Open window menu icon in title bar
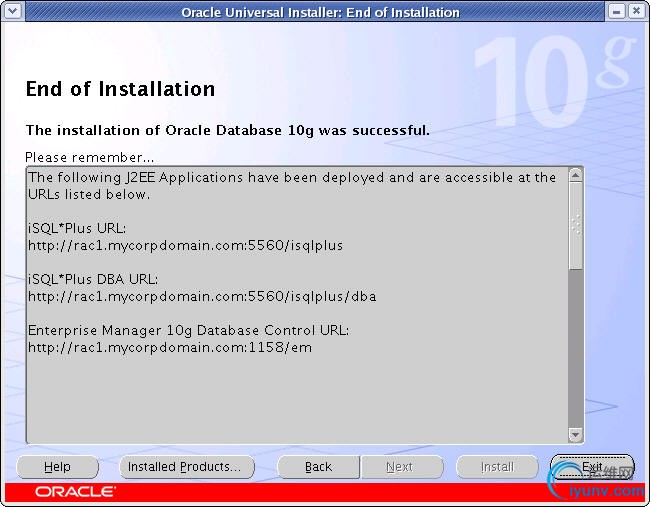Screen dimensions: 650x507 pos(12,10)
